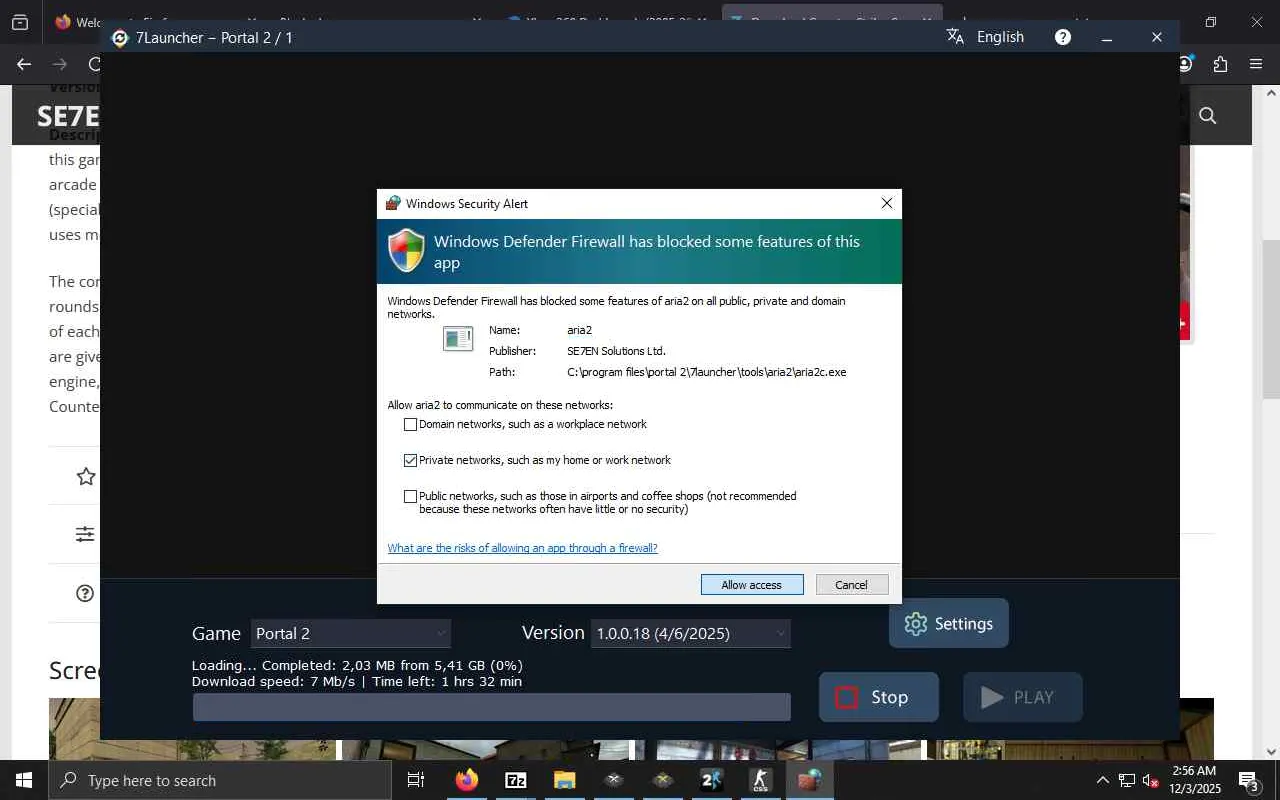This screenshot has height=800, width=1280.
Task: Open the Windows Start menu
Action: coord(24,780)
